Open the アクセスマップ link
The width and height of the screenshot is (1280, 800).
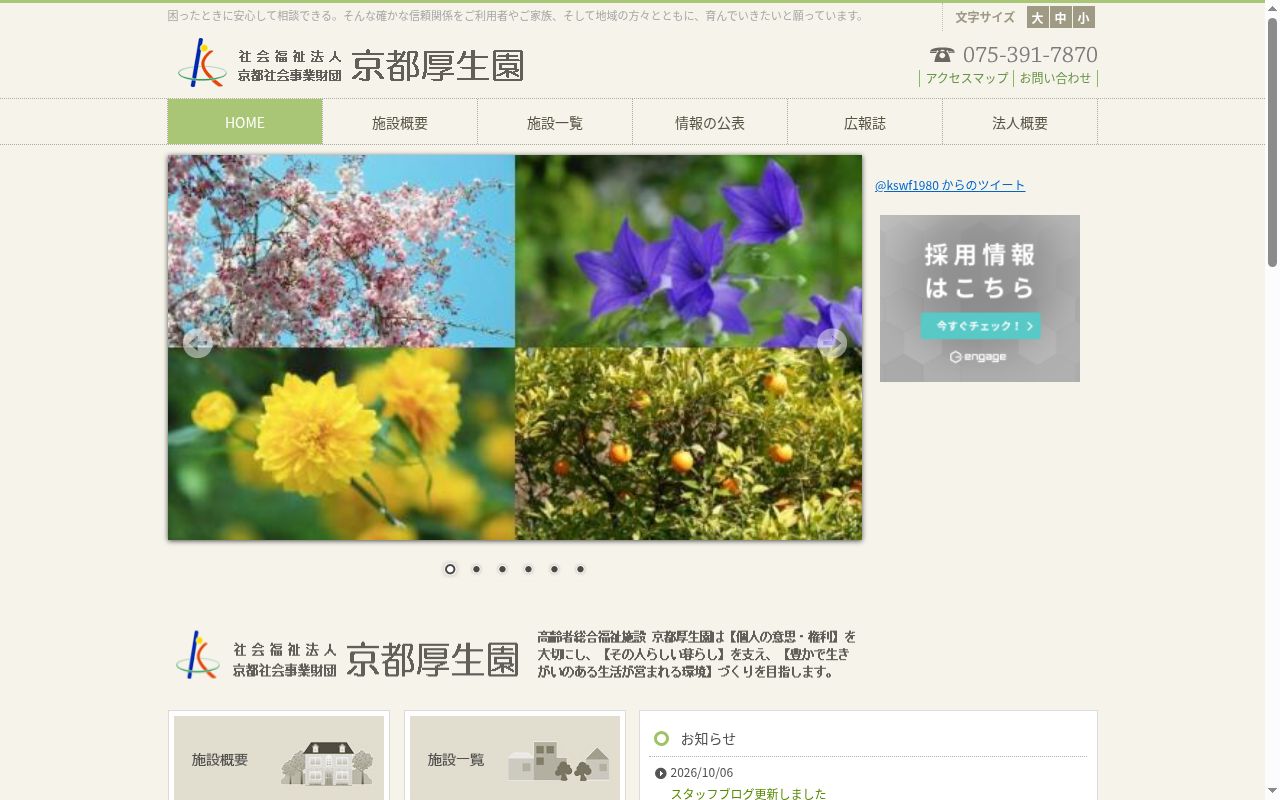[966, 78]
